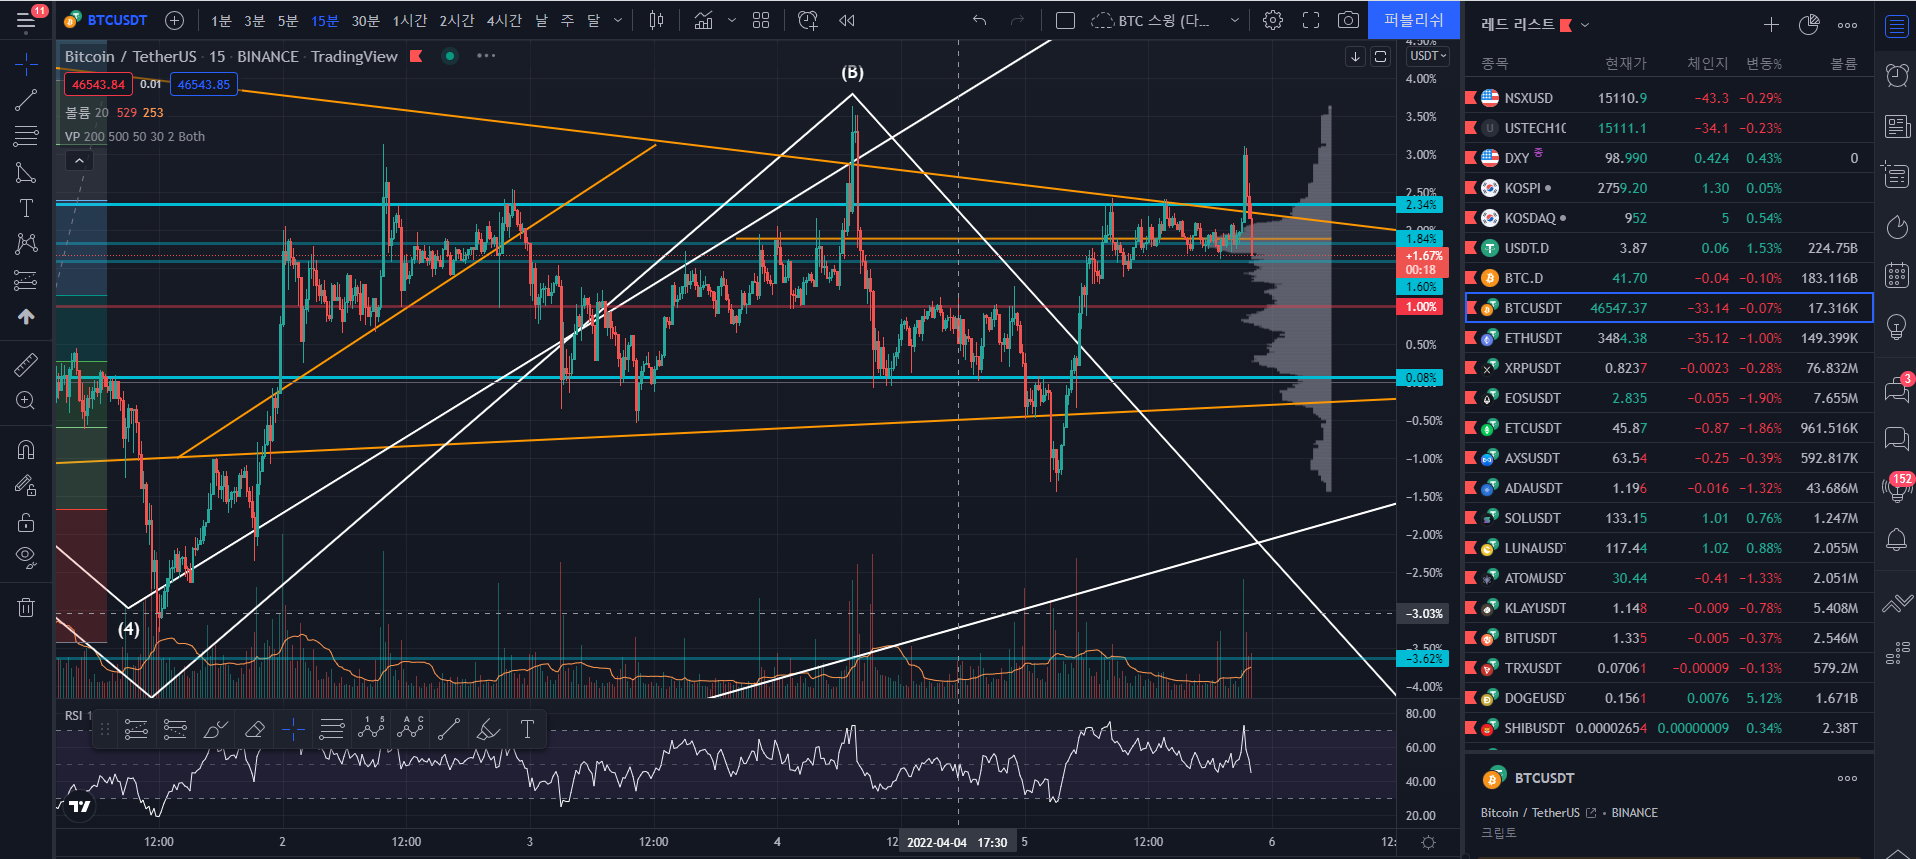
Task: Open the layout grid templates icon
Action: 761,20
